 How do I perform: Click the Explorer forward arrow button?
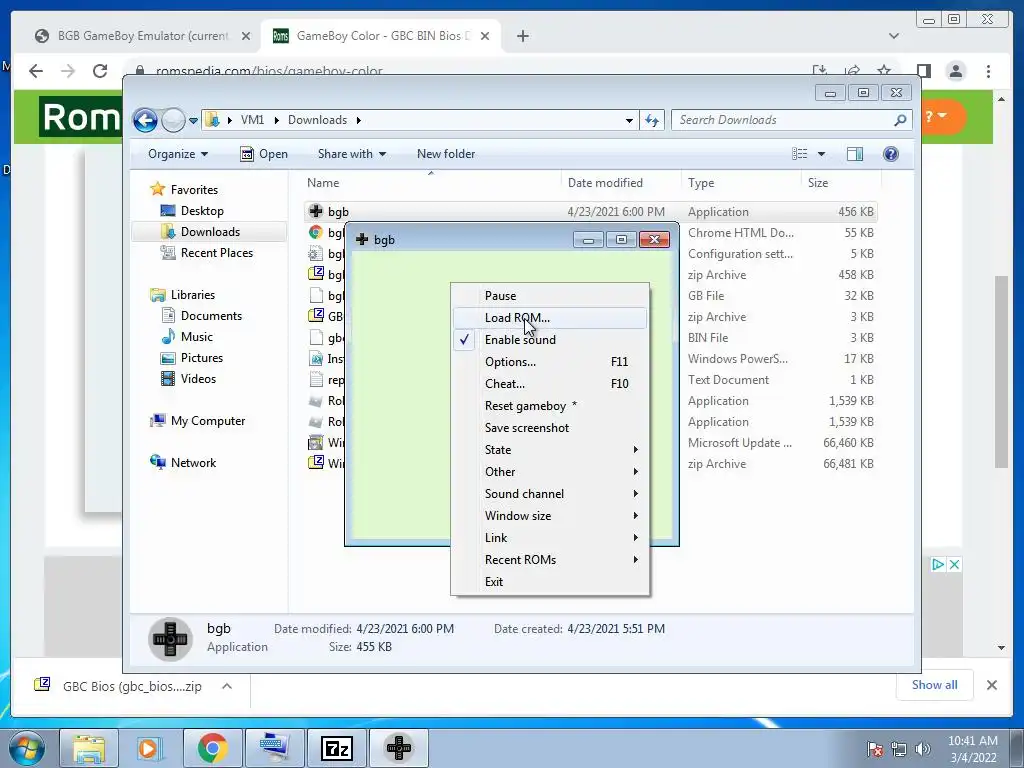(x=173, y=120)
